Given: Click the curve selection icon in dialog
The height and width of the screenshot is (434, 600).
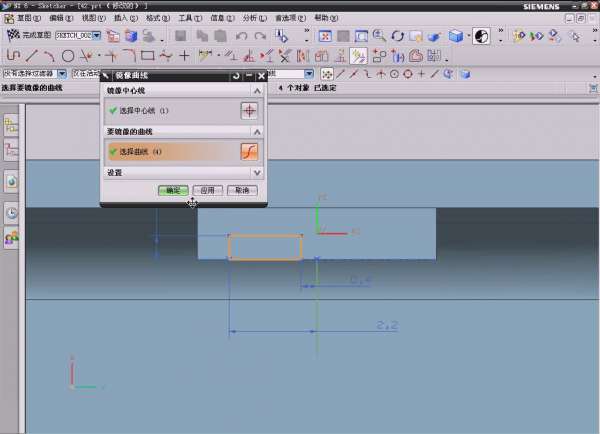Looking at the screenshot, I should coord(249,152).
